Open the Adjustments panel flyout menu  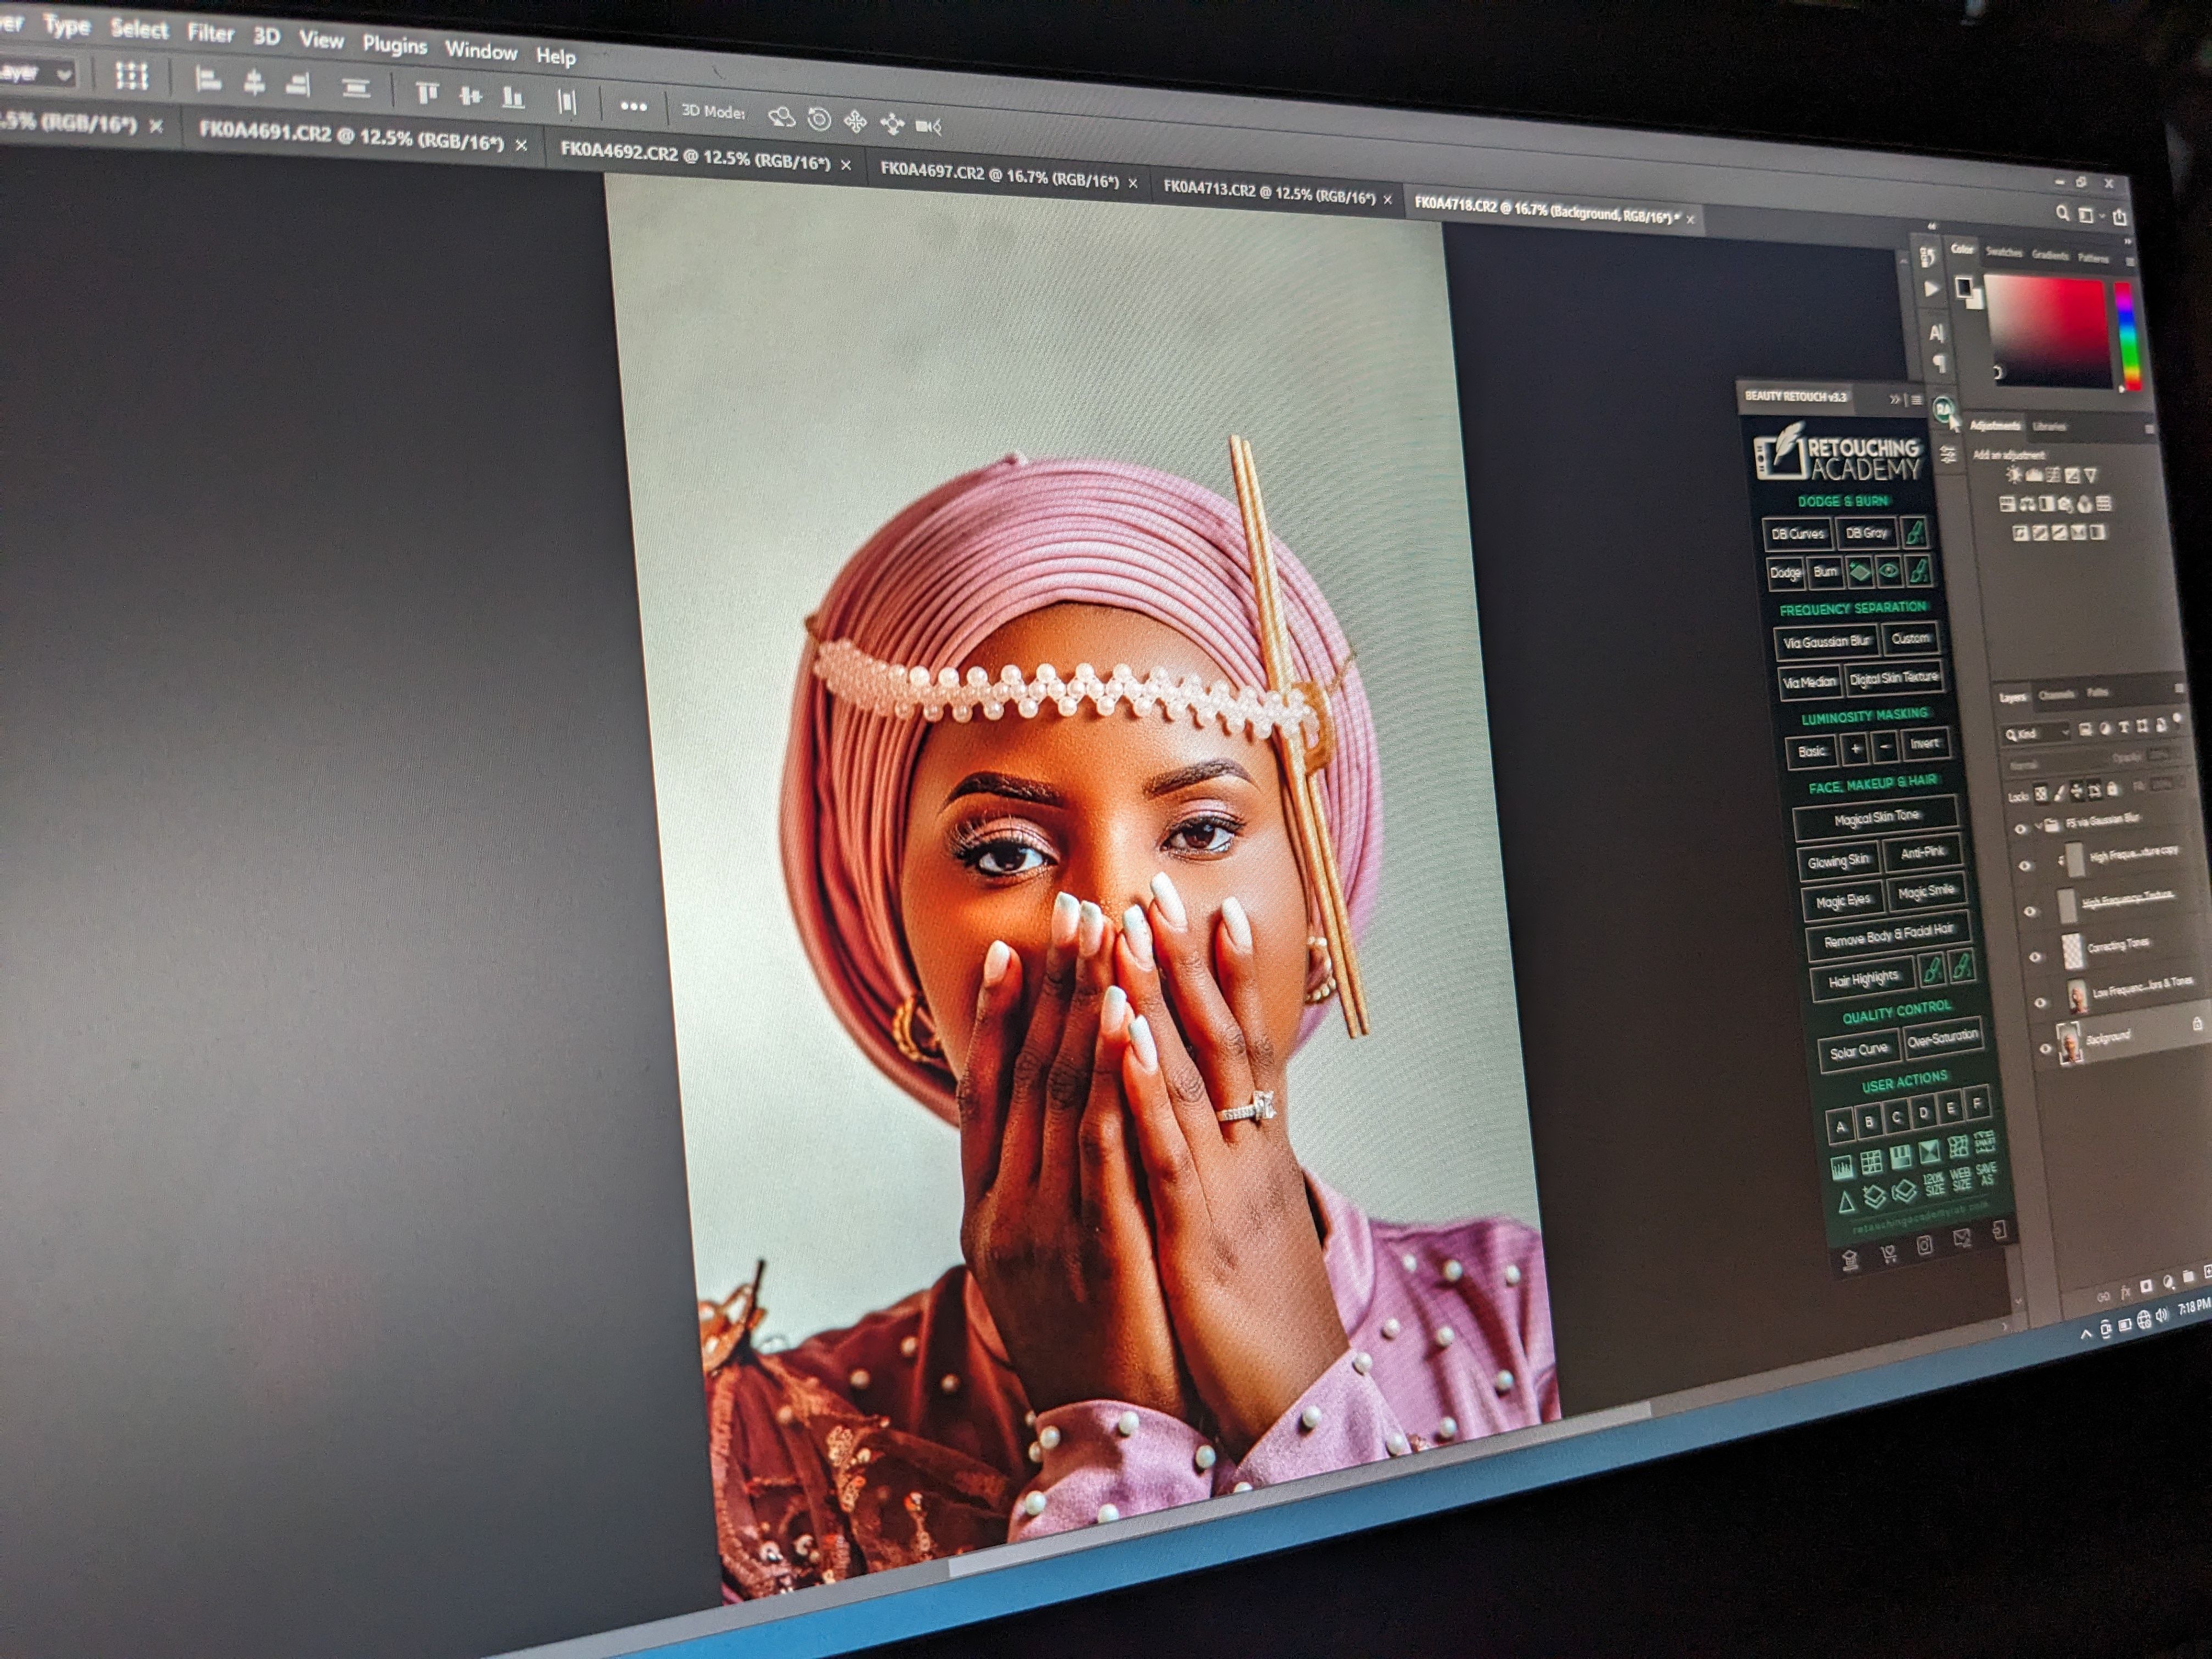(x=2149, y=429)
